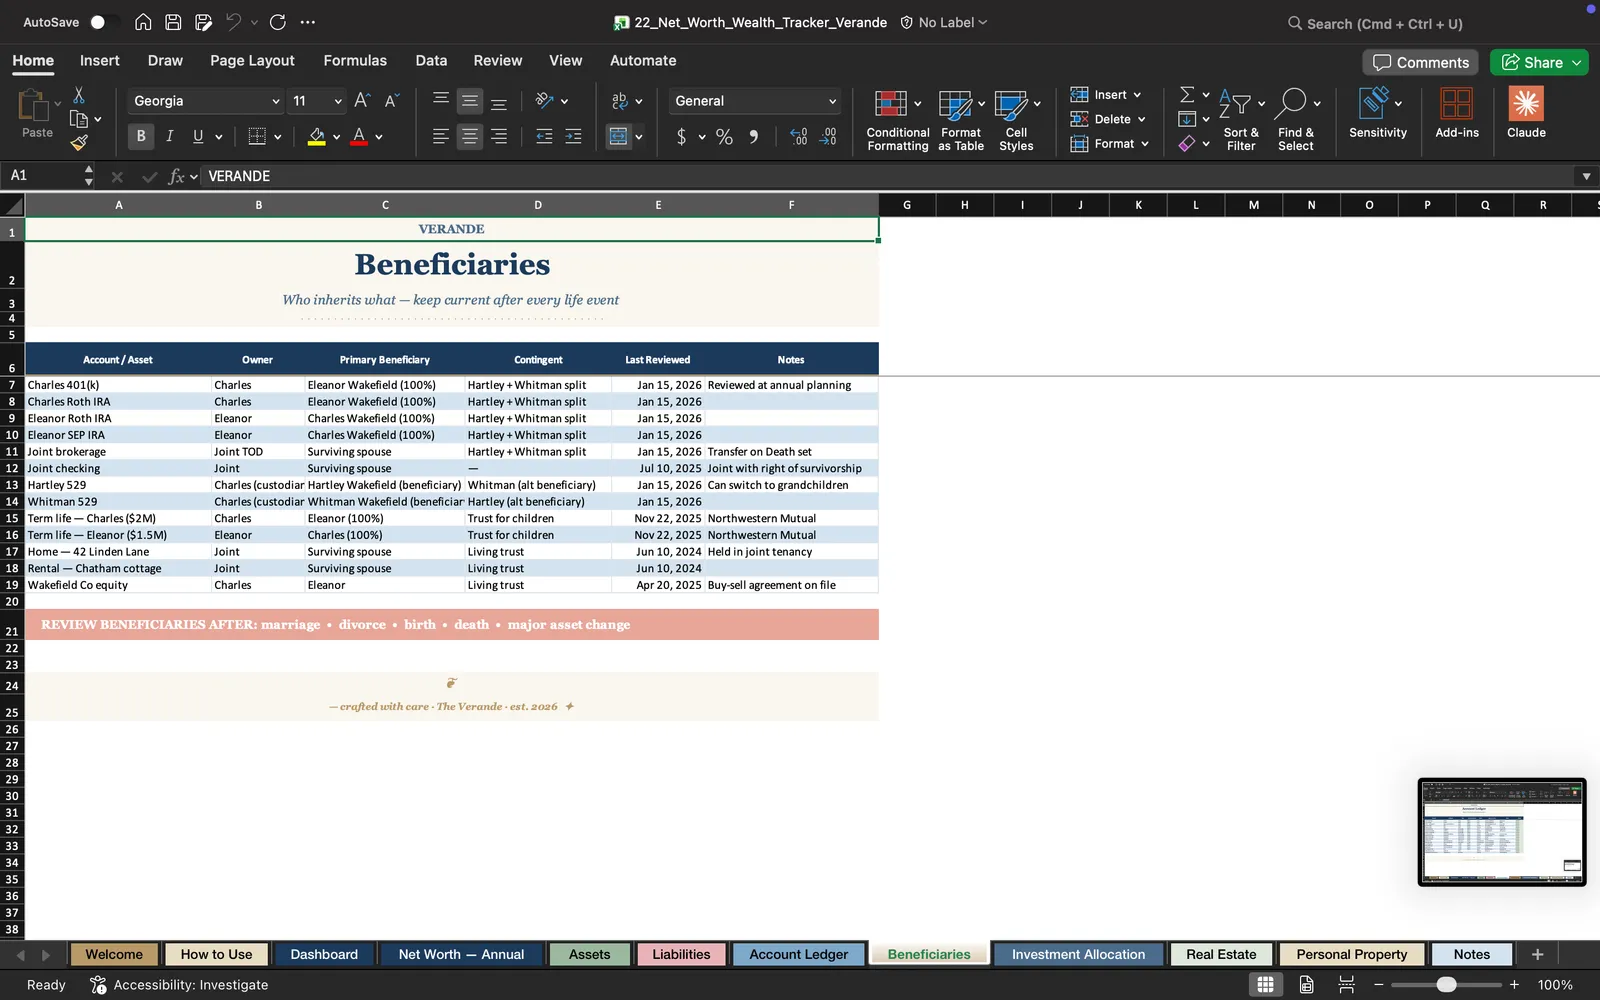
Task: Open Find & Select magnifier
Action: (1296, 120)
